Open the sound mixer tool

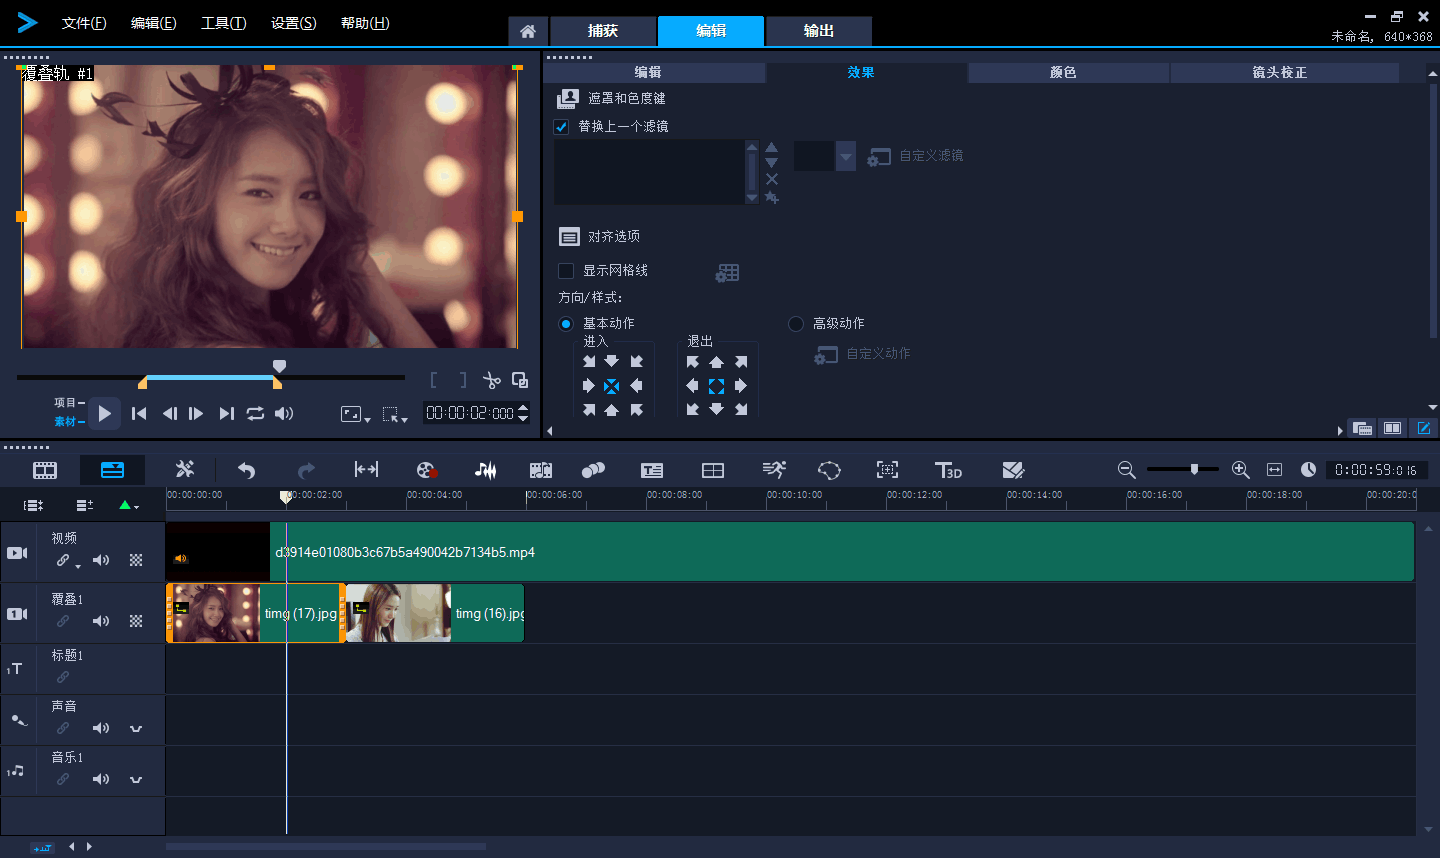(485, 470)
